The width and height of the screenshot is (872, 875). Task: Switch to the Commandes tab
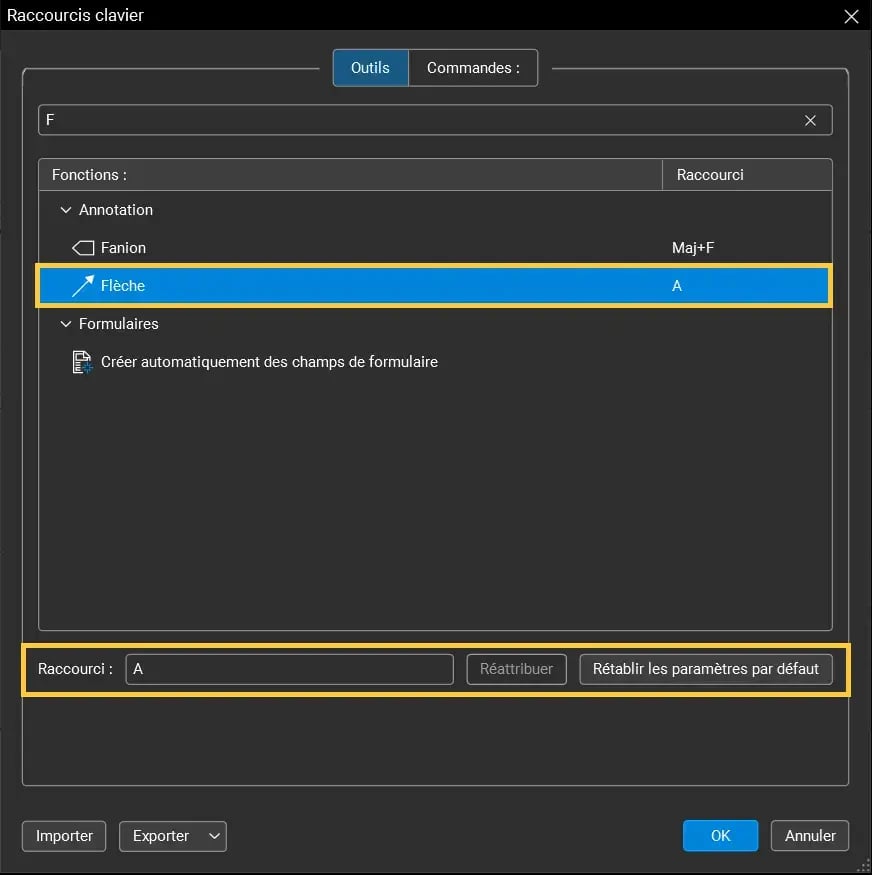coord(473,67)
